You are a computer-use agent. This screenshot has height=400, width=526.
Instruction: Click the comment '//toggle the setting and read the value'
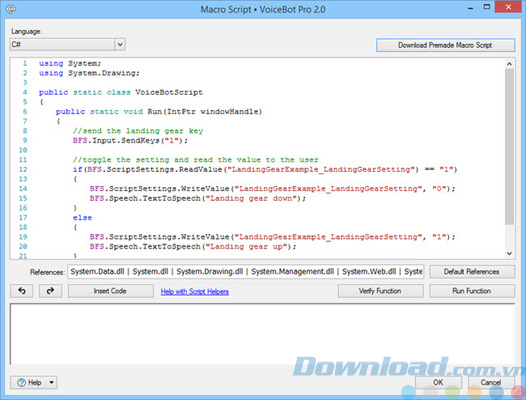click(x=196, y=160)
